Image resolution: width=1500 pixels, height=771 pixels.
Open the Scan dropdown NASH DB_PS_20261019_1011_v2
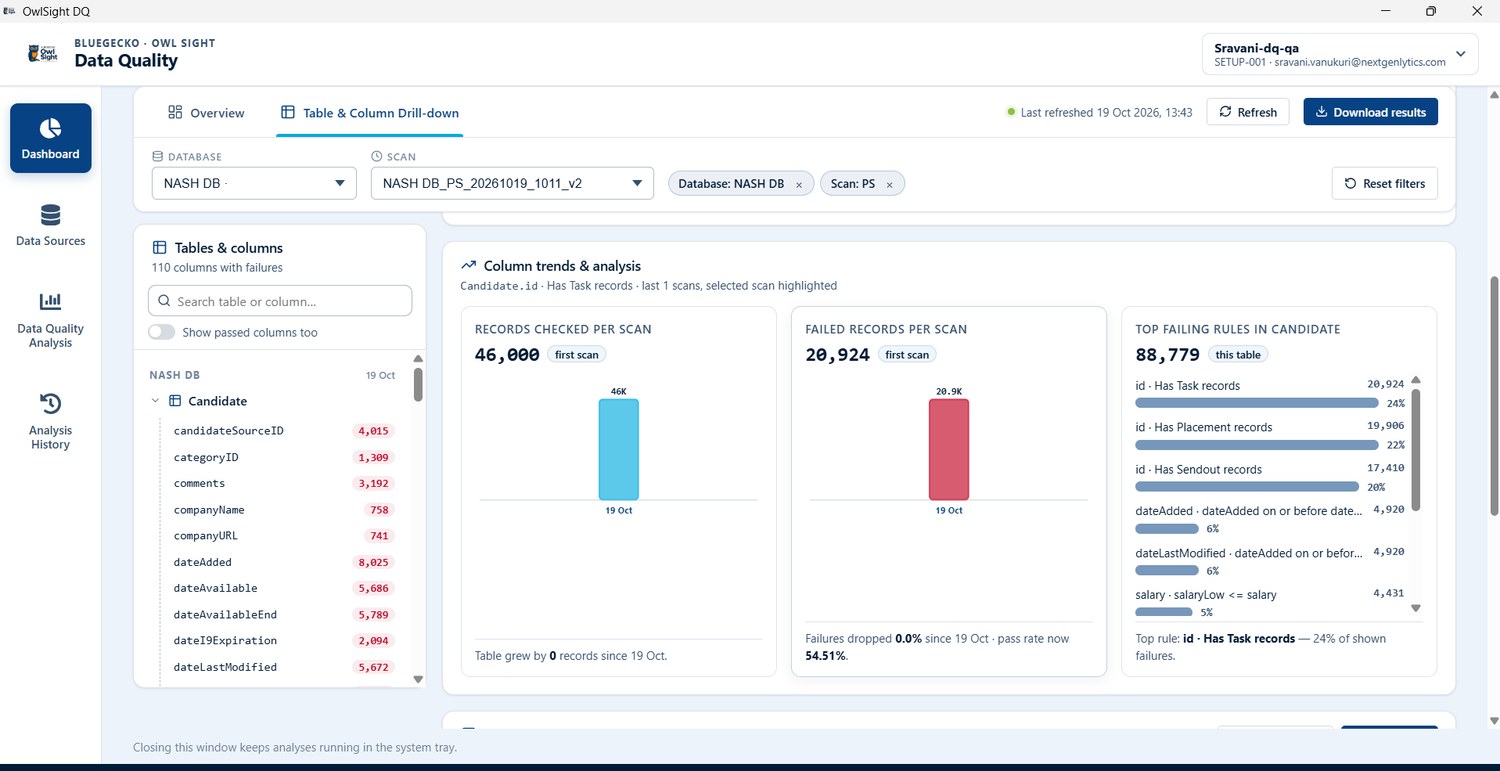512,183
